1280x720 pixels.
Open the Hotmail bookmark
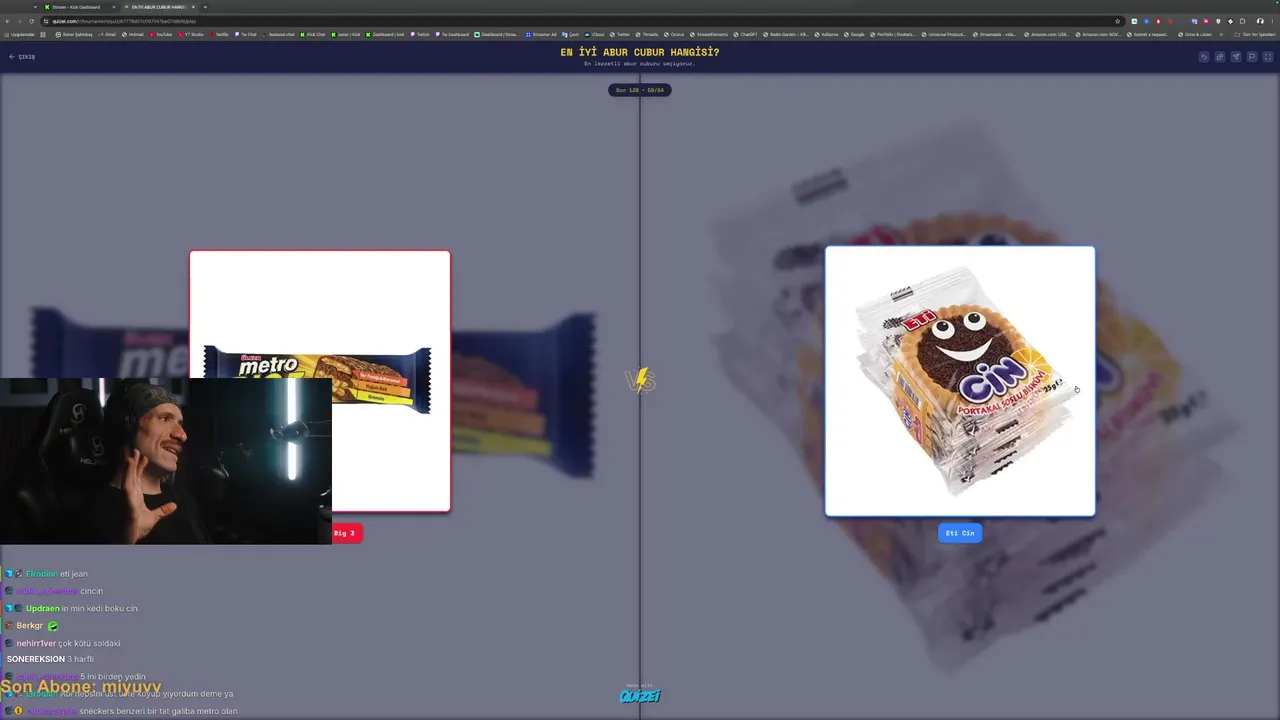133,34
